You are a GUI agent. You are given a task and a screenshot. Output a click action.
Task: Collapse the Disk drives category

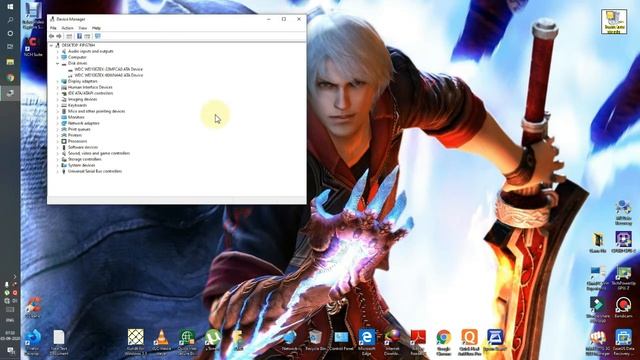(x=58, y=63)
